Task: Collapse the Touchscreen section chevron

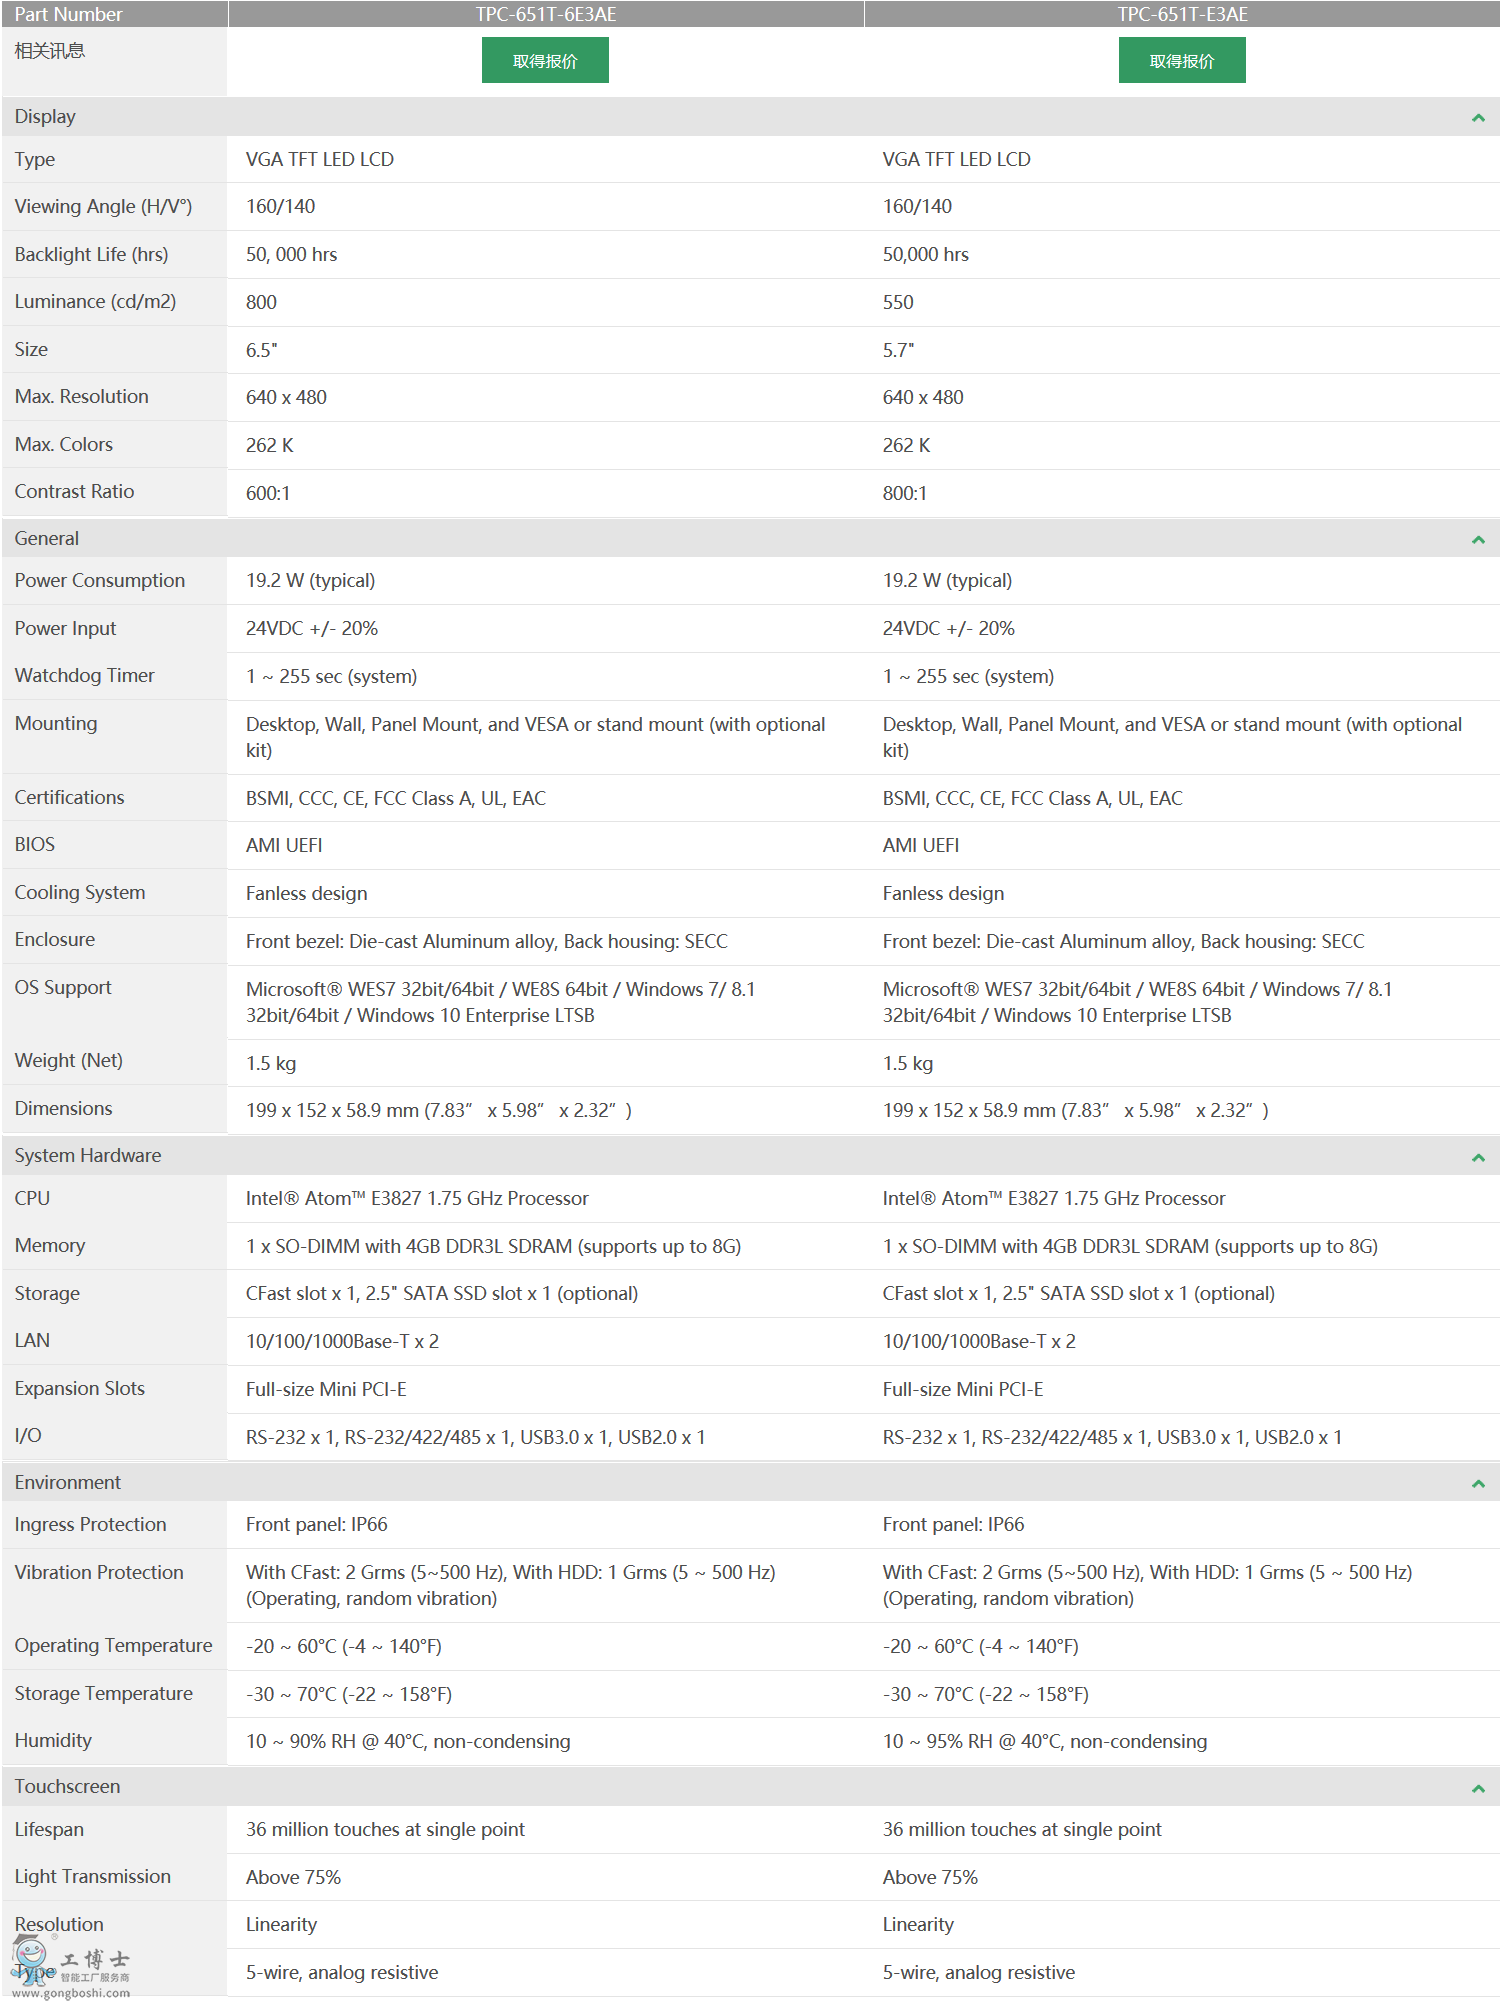Action: coord(1477,1788)
